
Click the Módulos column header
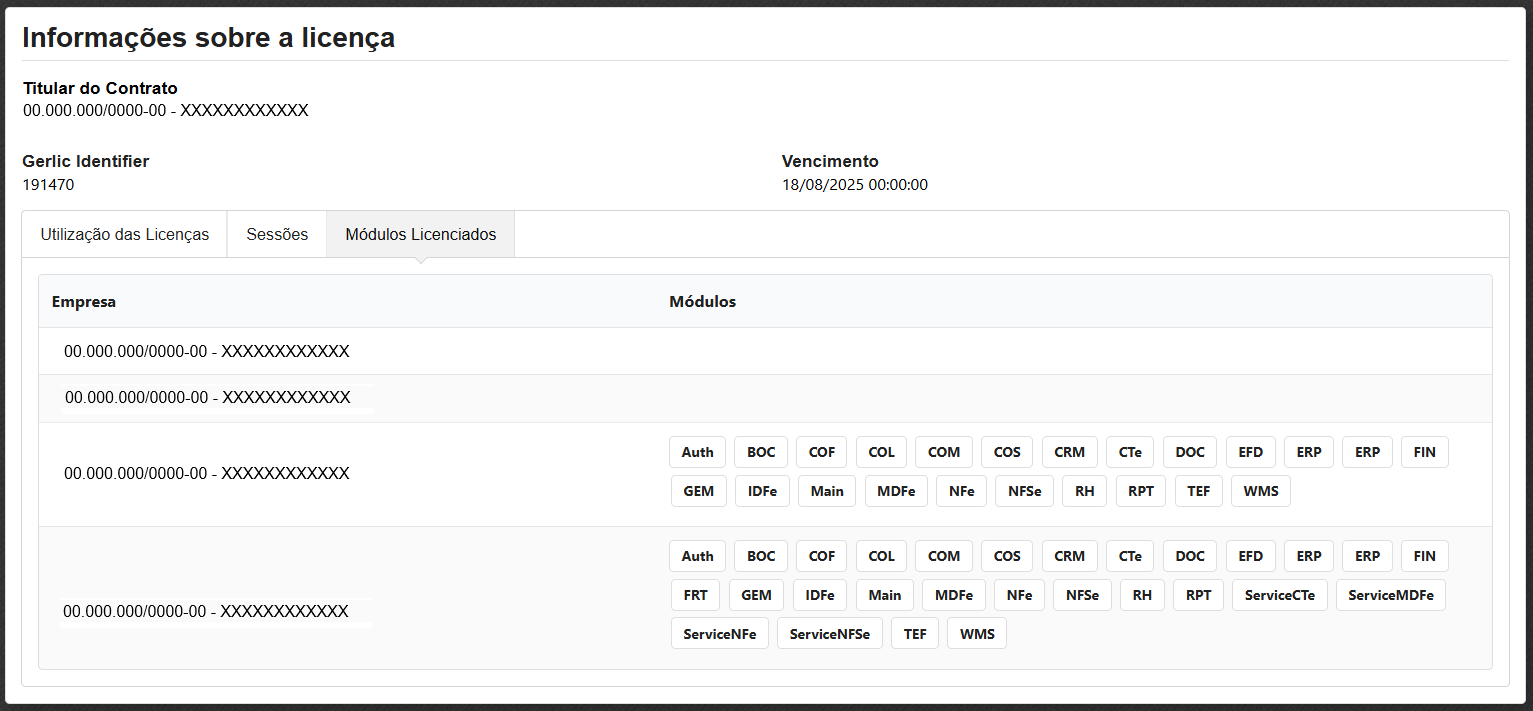[x=702, y=302]
